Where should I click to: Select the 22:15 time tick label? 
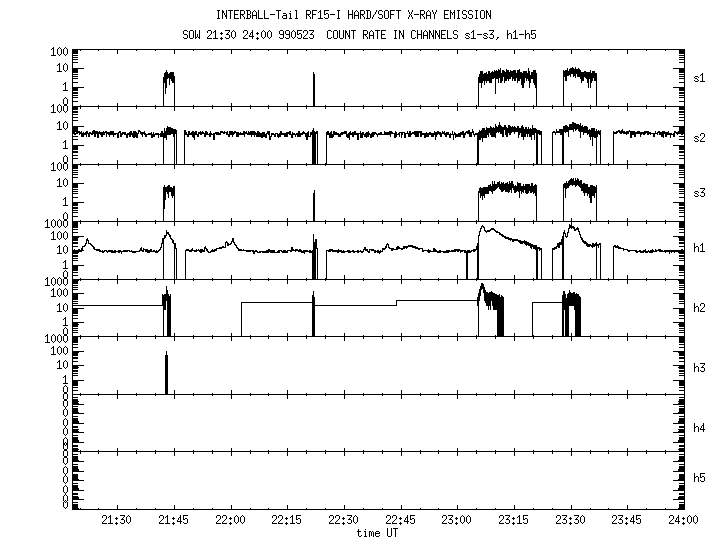287,520
